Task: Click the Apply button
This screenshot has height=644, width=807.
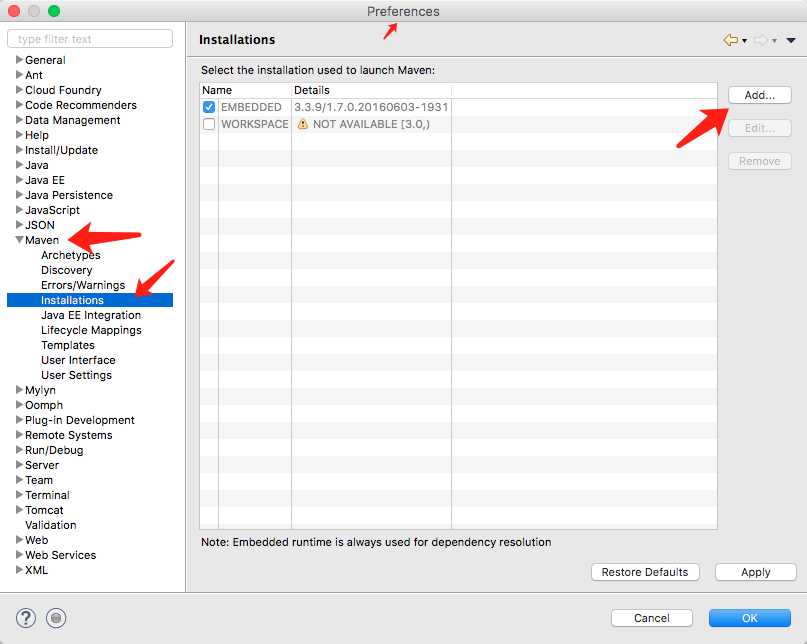Action: coord(756,572)
